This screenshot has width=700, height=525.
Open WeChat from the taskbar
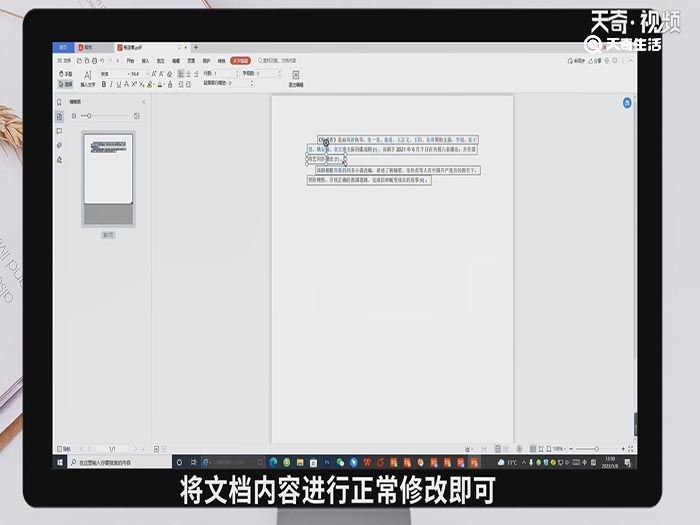pyautogui.click(x=340, y=462)
